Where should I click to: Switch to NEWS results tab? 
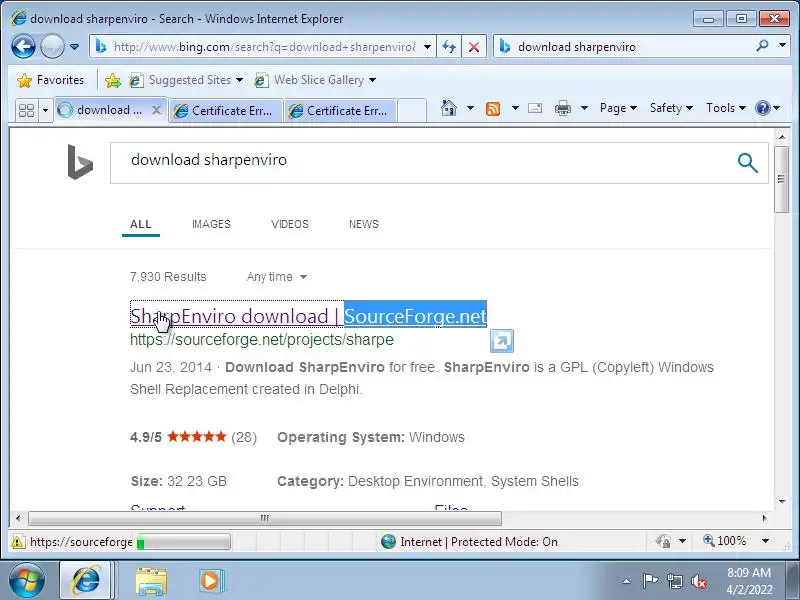pos(364,224)
